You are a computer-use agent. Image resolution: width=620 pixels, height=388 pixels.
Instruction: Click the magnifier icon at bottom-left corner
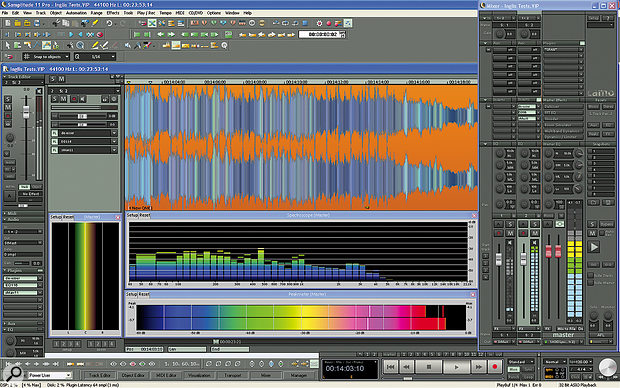[14, 372]
